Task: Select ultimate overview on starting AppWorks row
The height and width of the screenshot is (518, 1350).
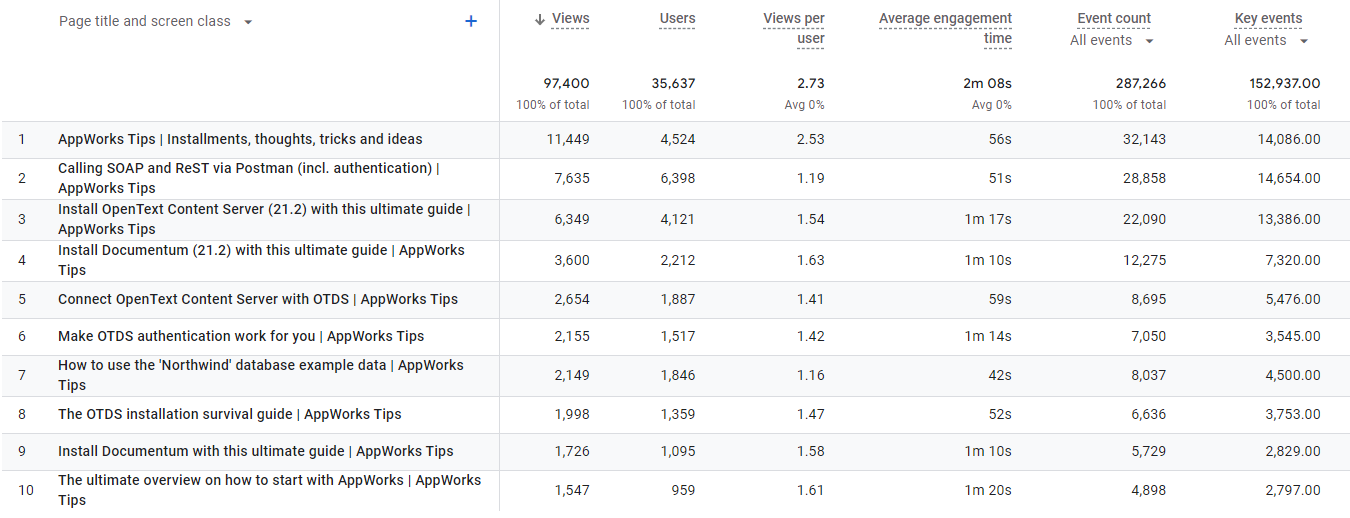Action: 269,490
